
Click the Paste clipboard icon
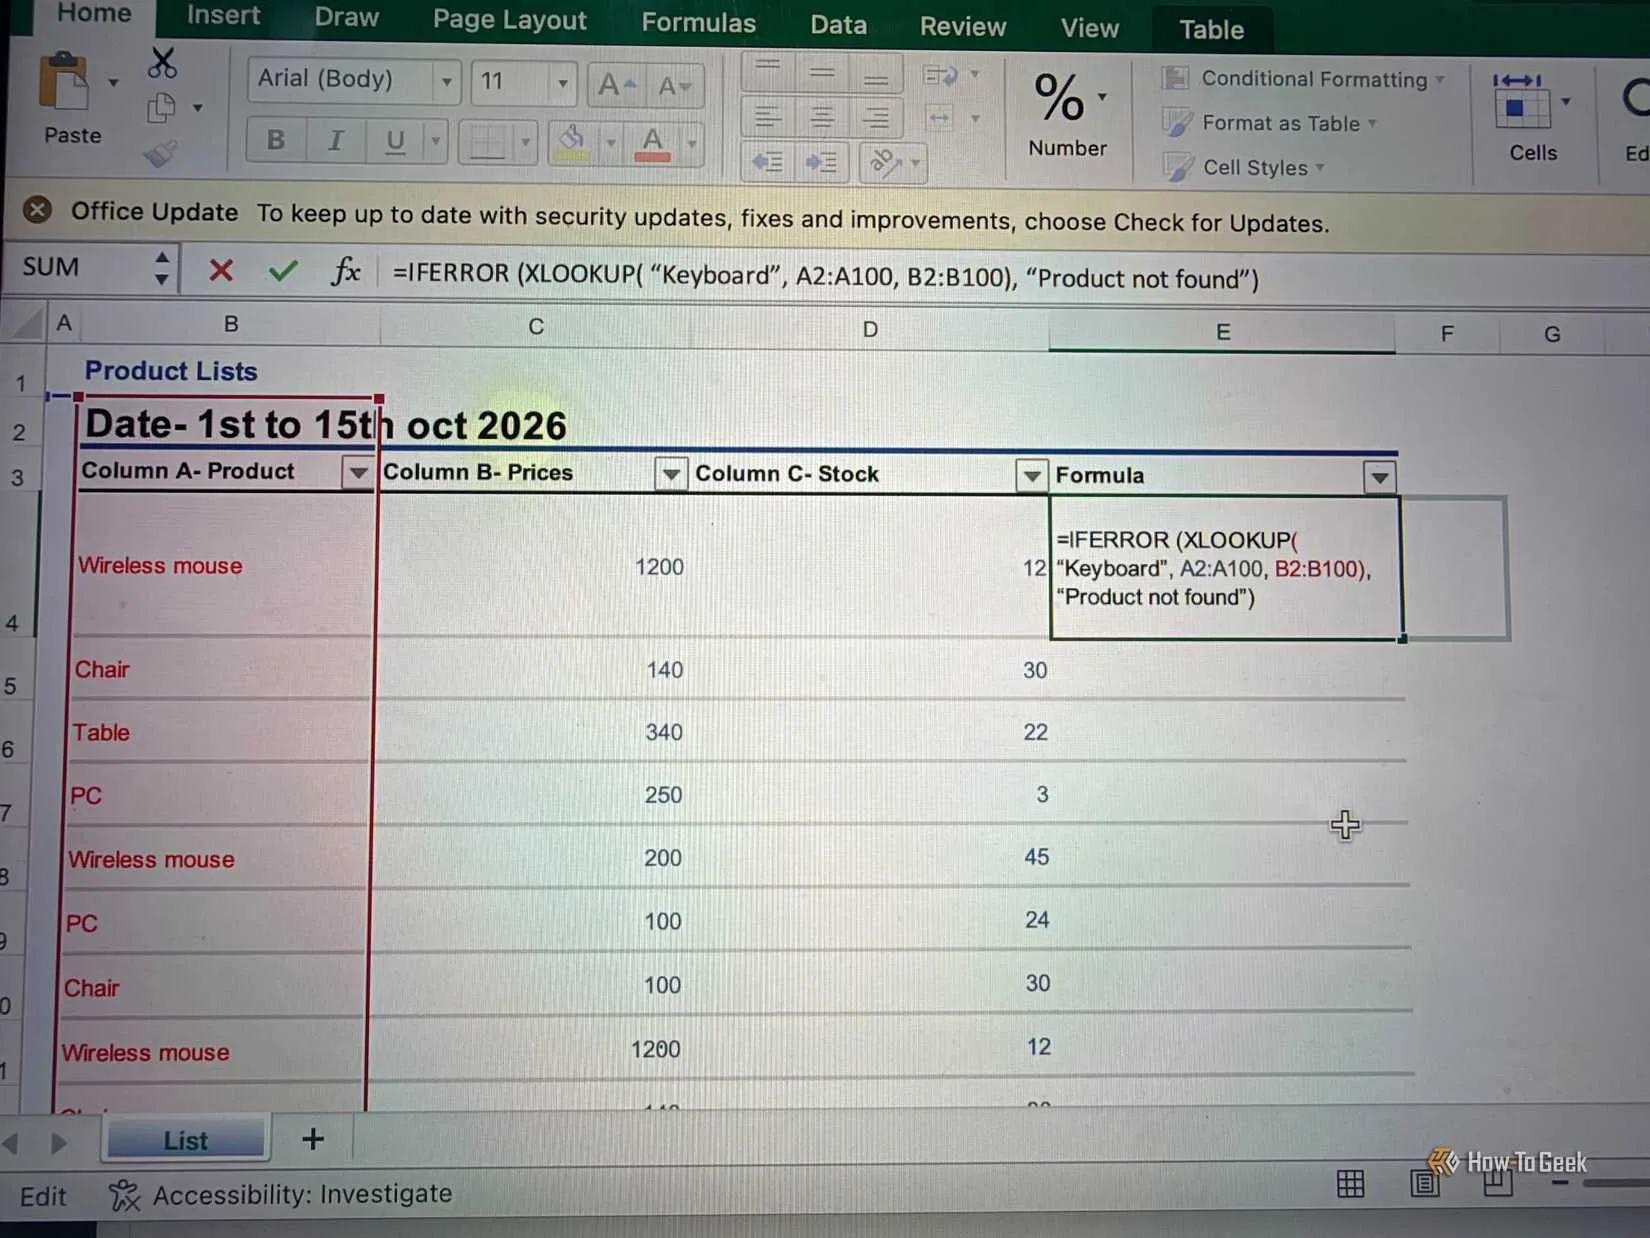coord(65,82)
